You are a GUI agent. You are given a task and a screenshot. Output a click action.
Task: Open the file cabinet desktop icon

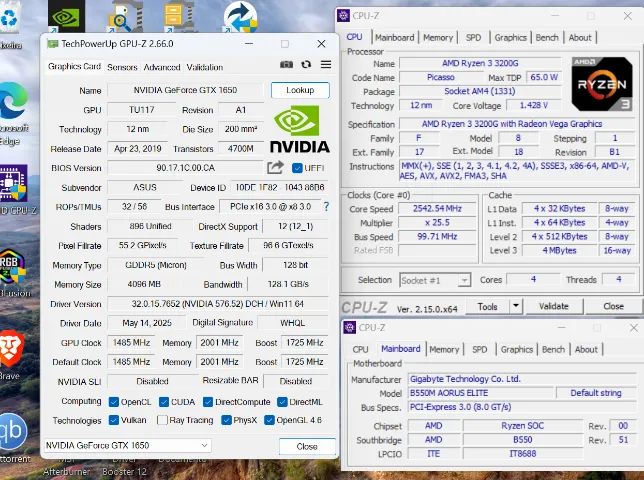pyautogui.click(x=178, y=16)
